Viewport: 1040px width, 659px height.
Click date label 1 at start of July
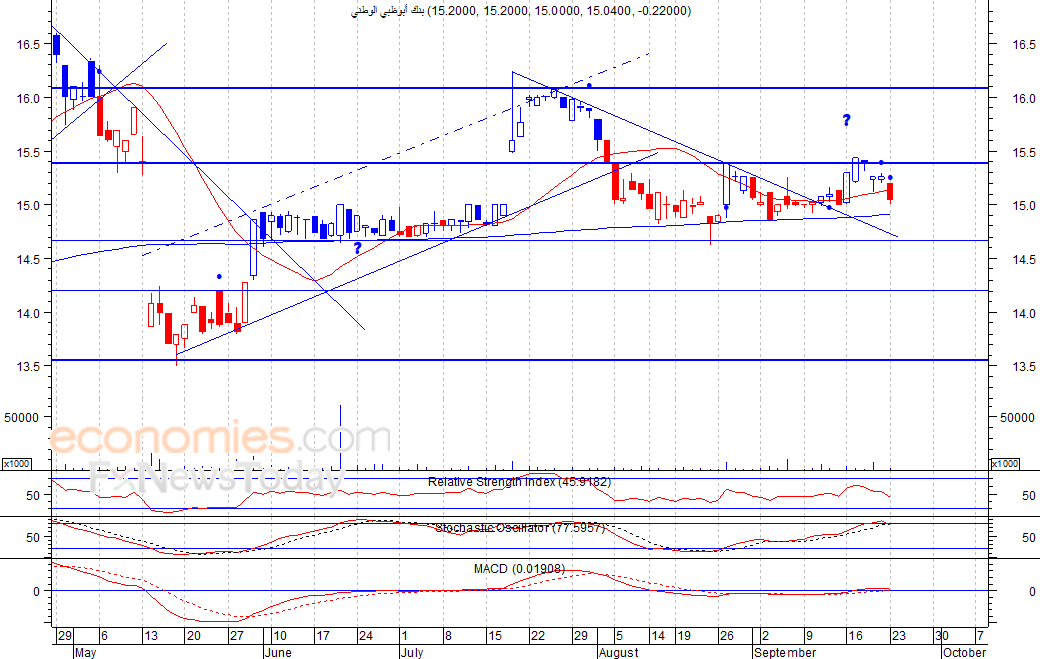(405, 636)
